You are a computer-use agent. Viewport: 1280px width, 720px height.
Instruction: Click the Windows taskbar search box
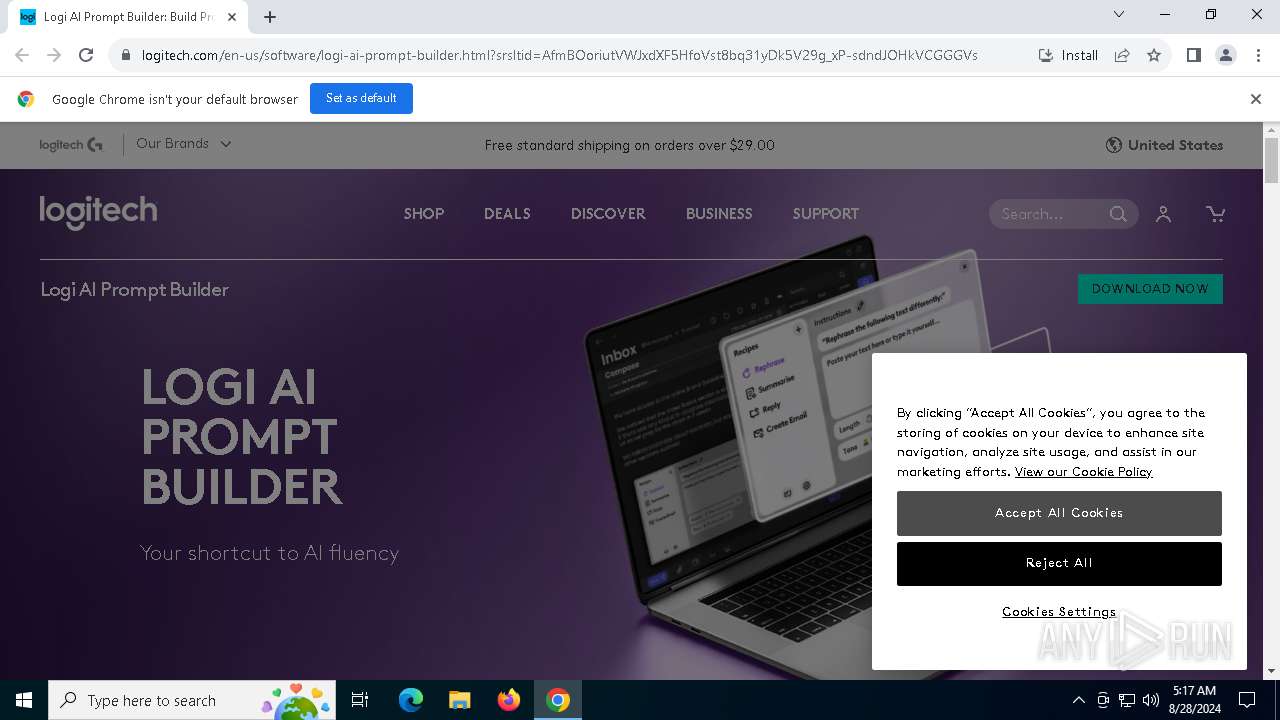tap(191, 700)
